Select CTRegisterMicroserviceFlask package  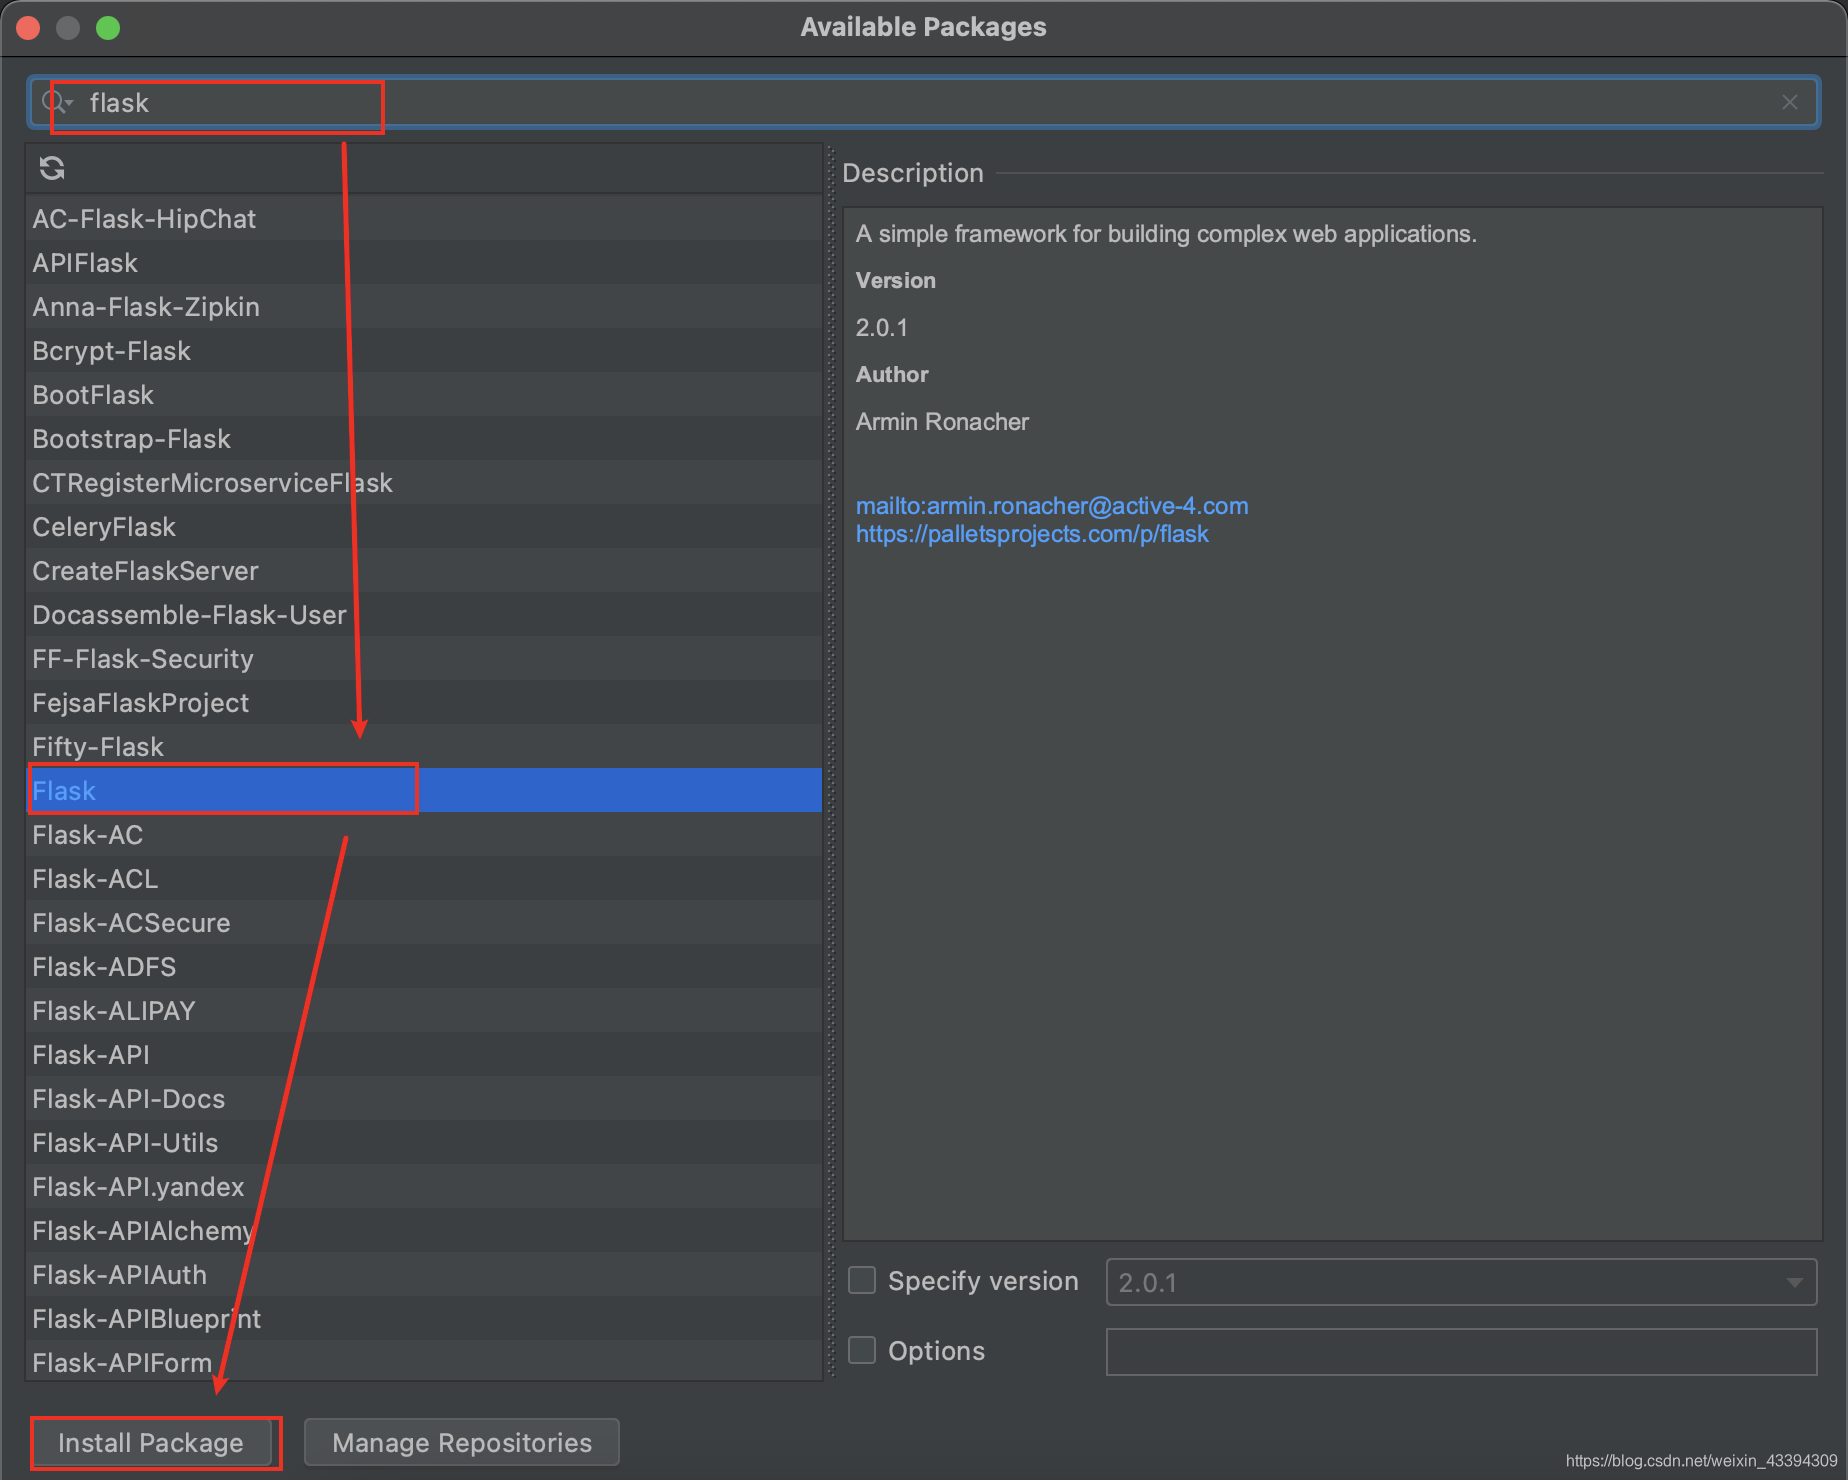(424, 482)
